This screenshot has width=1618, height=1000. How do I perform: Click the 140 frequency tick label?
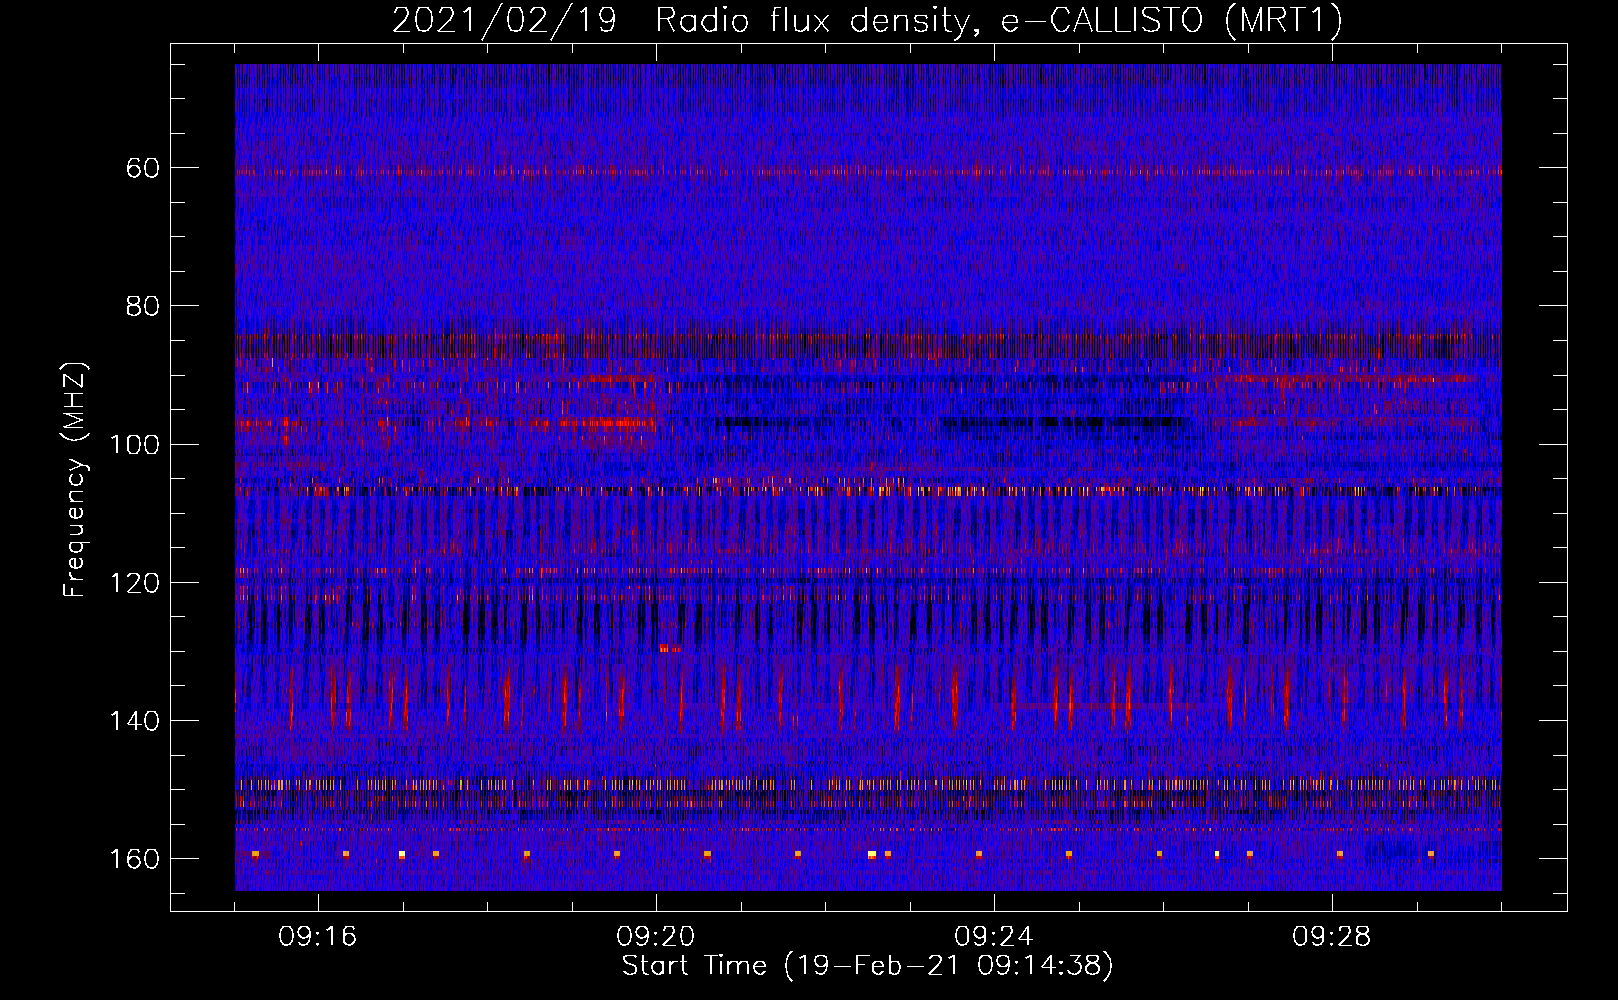point(135,721)
